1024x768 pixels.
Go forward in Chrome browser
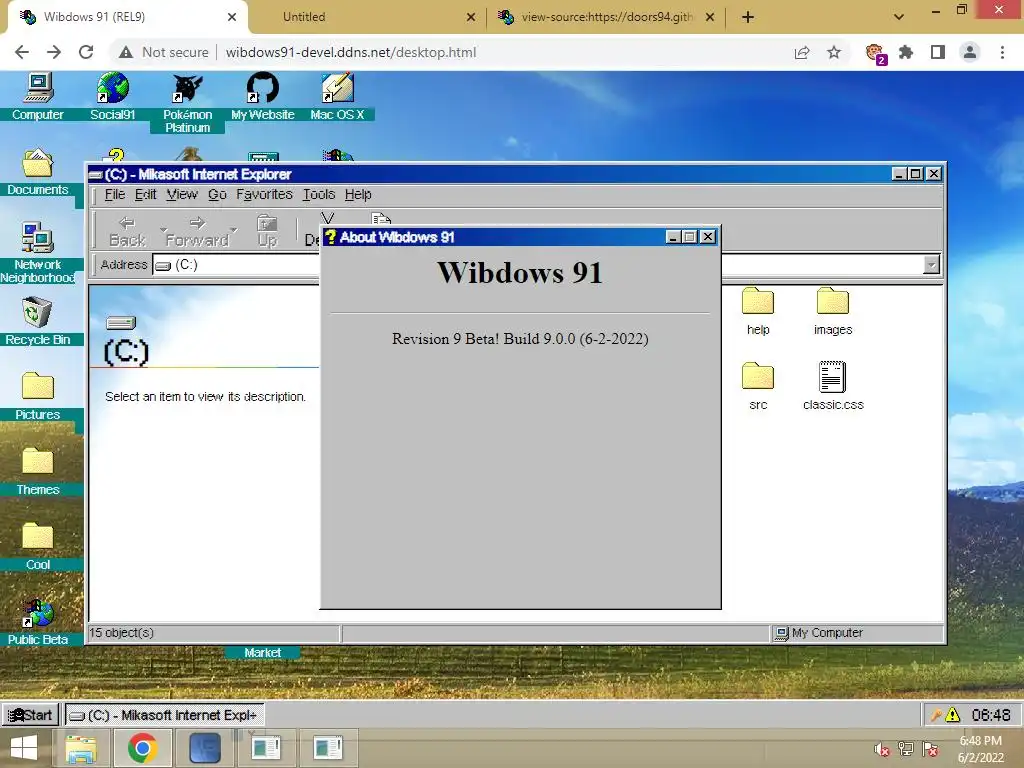tap(54, 52)
